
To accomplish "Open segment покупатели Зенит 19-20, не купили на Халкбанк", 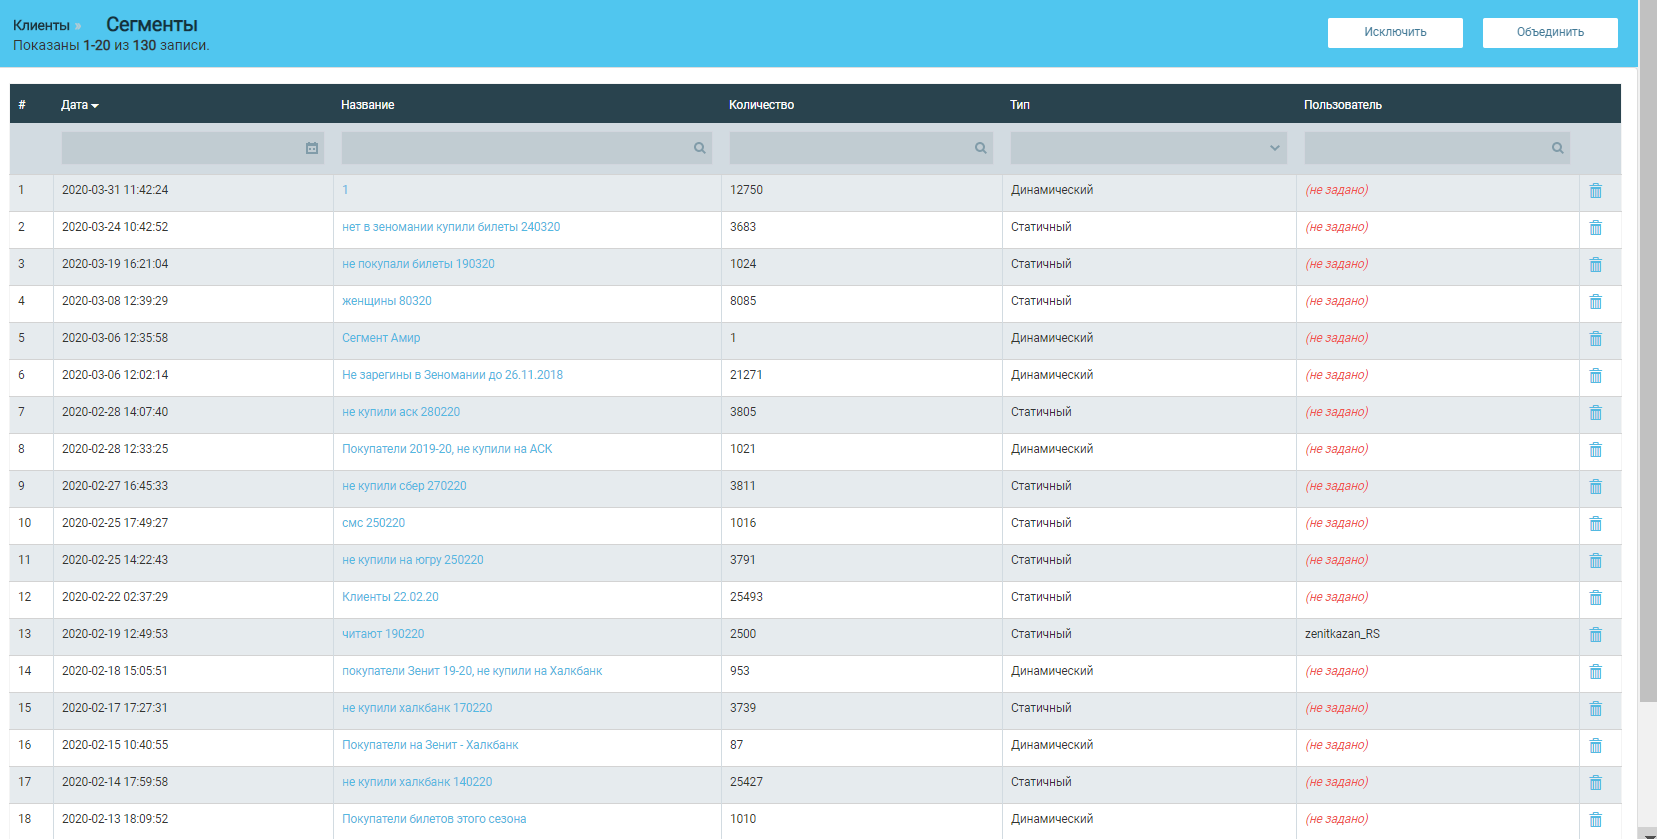I will (472, 671).
